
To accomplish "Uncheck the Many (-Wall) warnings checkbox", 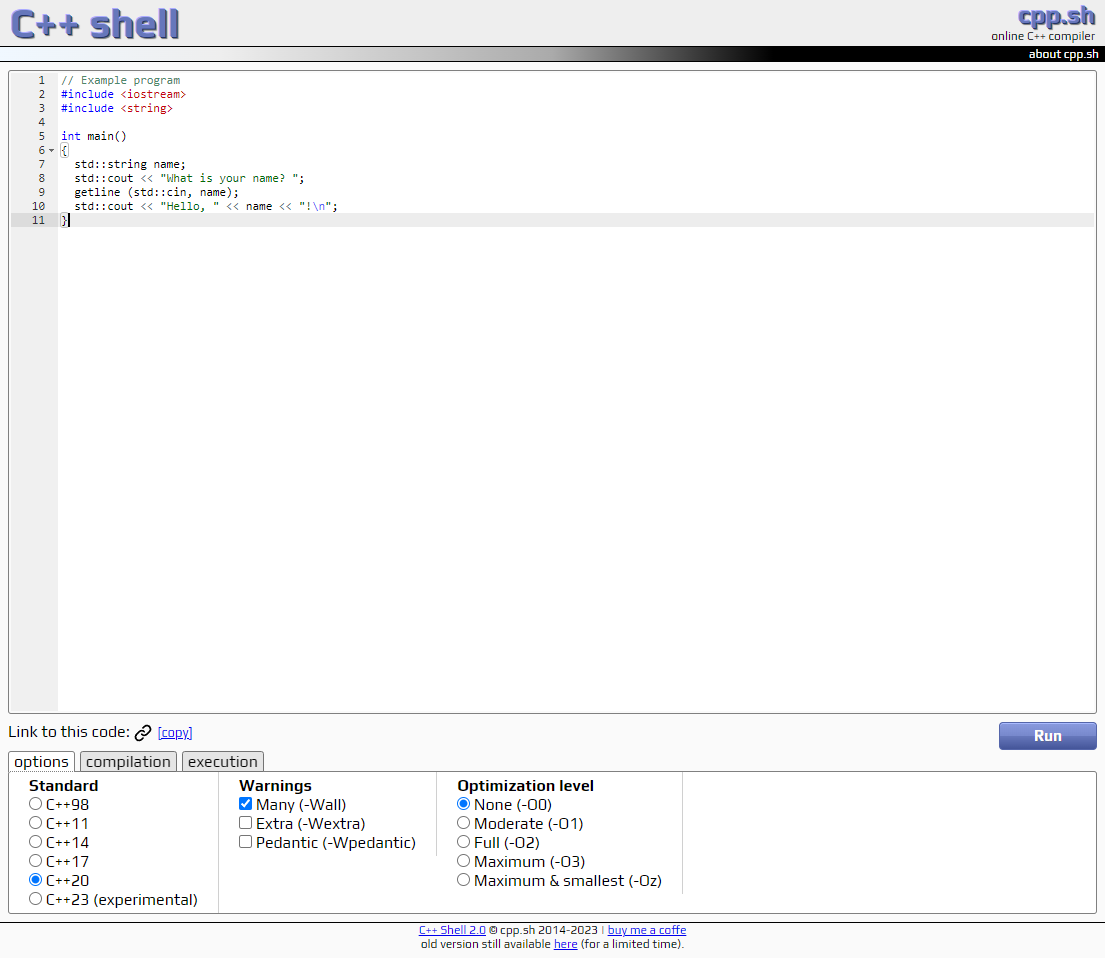I will click(246, 804).
